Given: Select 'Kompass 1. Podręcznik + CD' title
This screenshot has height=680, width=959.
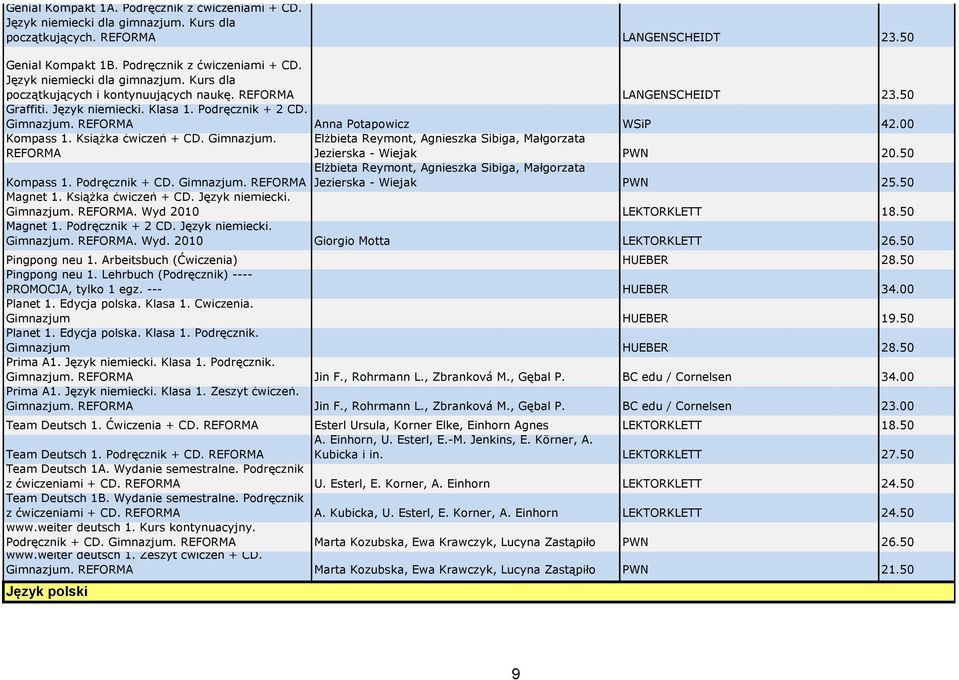Looking at the screenshot, I should tap(156, 183).
